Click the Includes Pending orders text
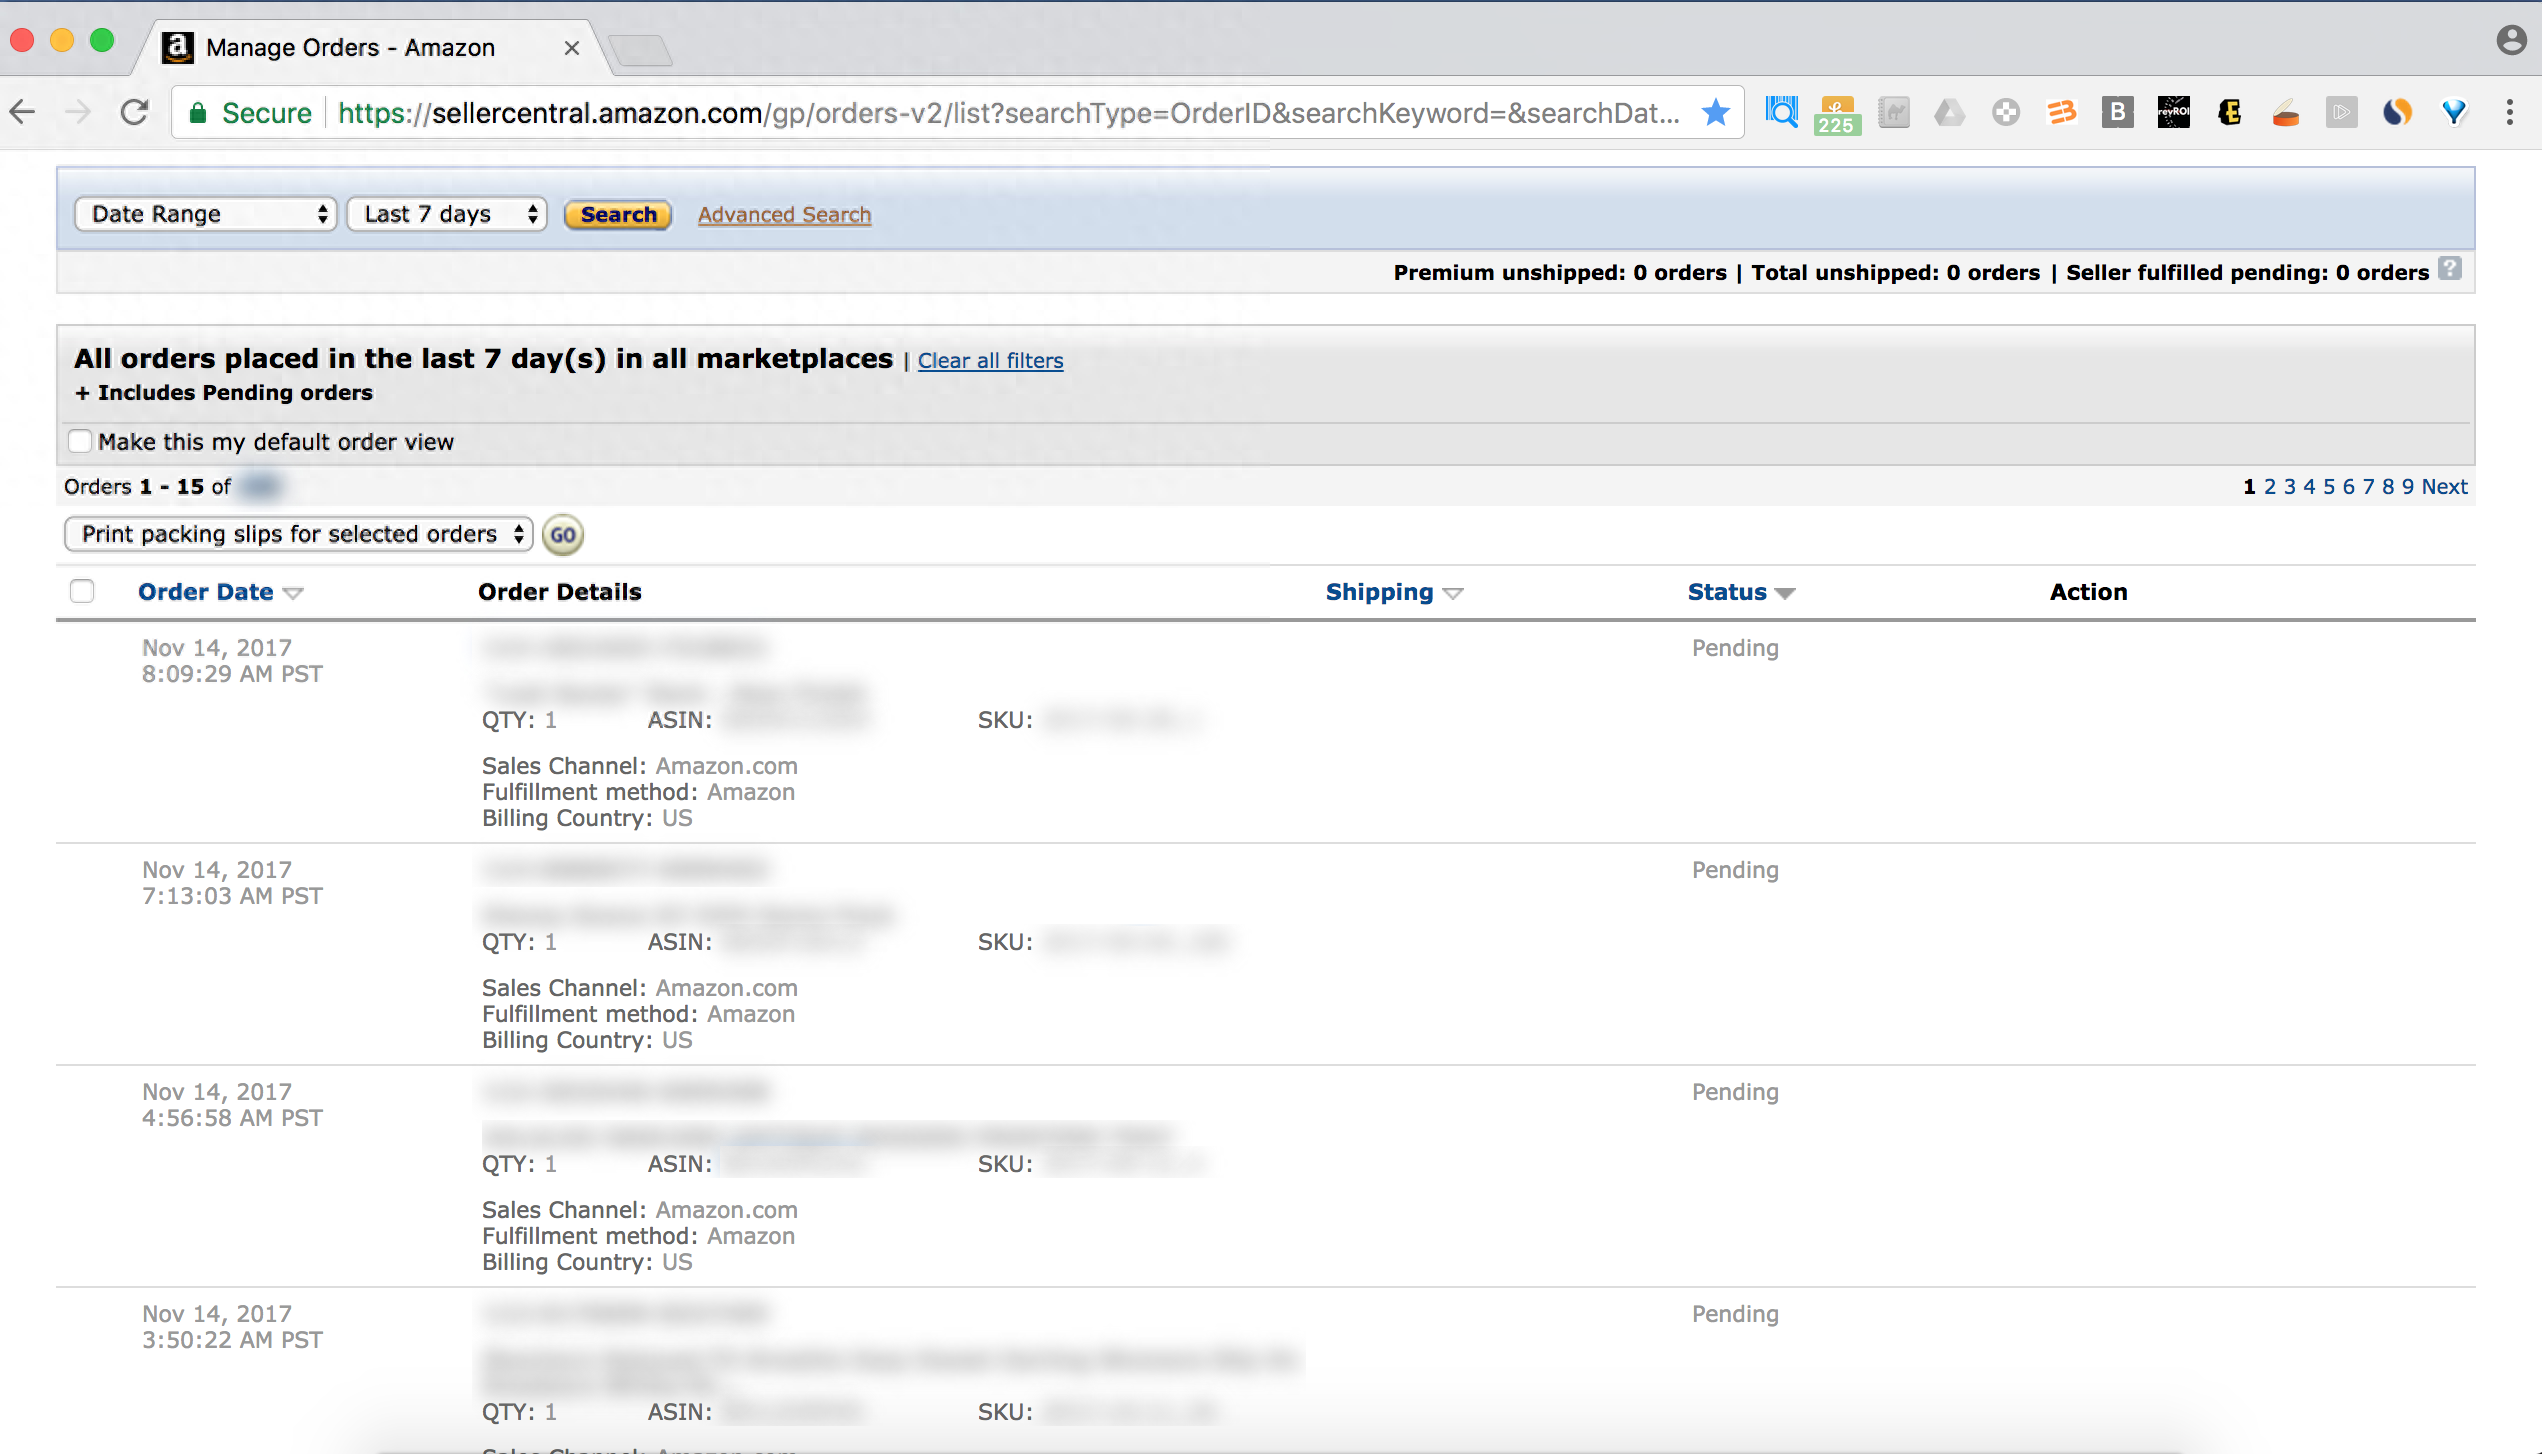 [x=224, y=392]
